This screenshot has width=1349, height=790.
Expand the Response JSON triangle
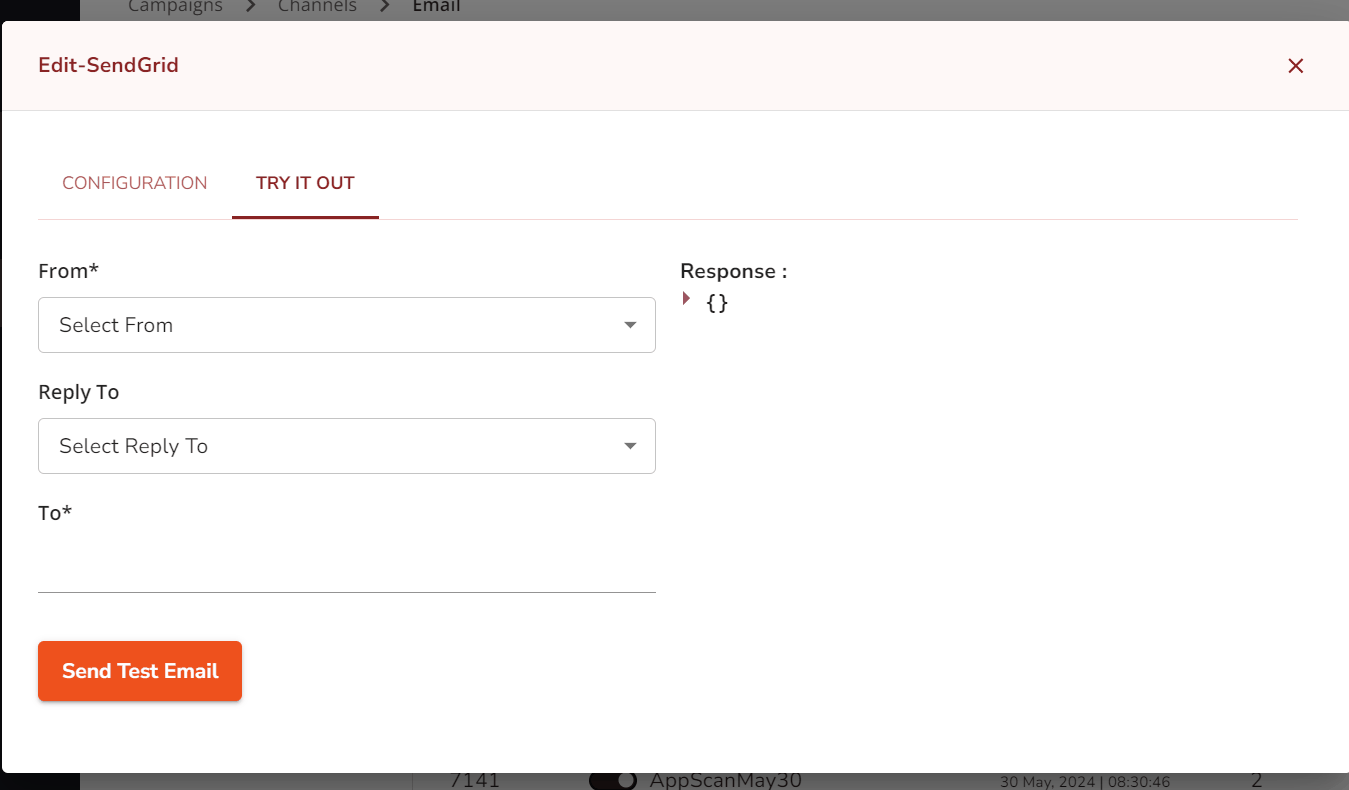click(x=686, y=298)
